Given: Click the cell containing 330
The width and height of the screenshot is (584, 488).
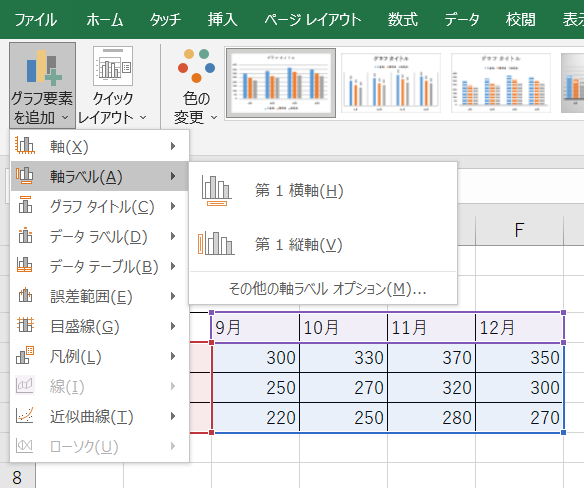Looking at the screenshot, I should coord(343,358).
